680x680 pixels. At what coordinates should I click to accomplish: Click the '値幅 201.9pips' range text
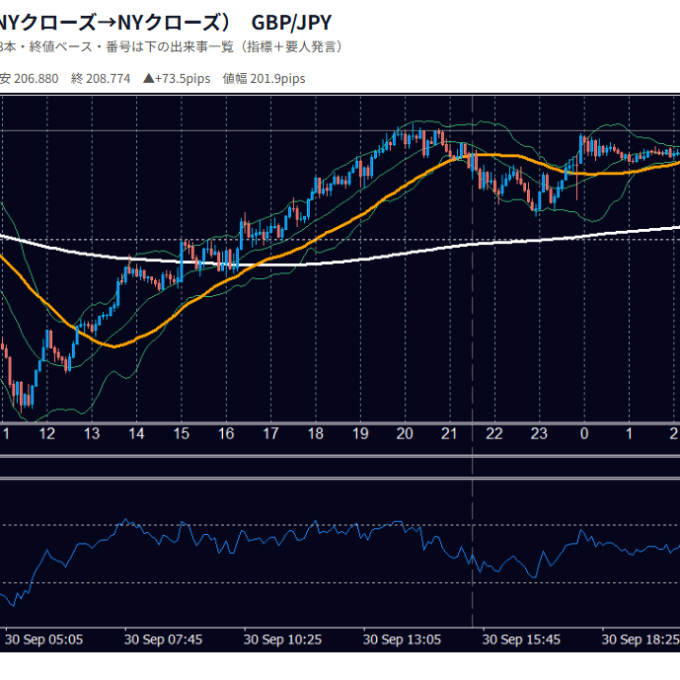tap(264, 78)
